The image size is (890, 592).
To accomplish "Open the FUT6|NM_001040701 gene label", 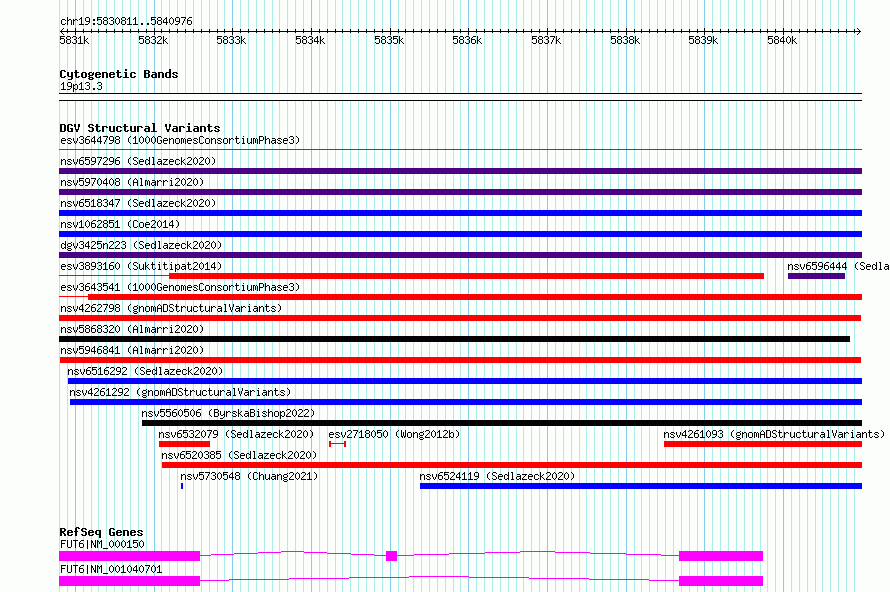I will coord(111,569).
